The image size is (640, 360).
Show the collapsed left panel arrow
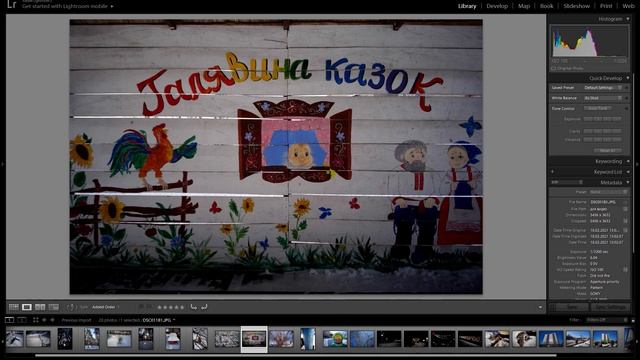[2, 164]
